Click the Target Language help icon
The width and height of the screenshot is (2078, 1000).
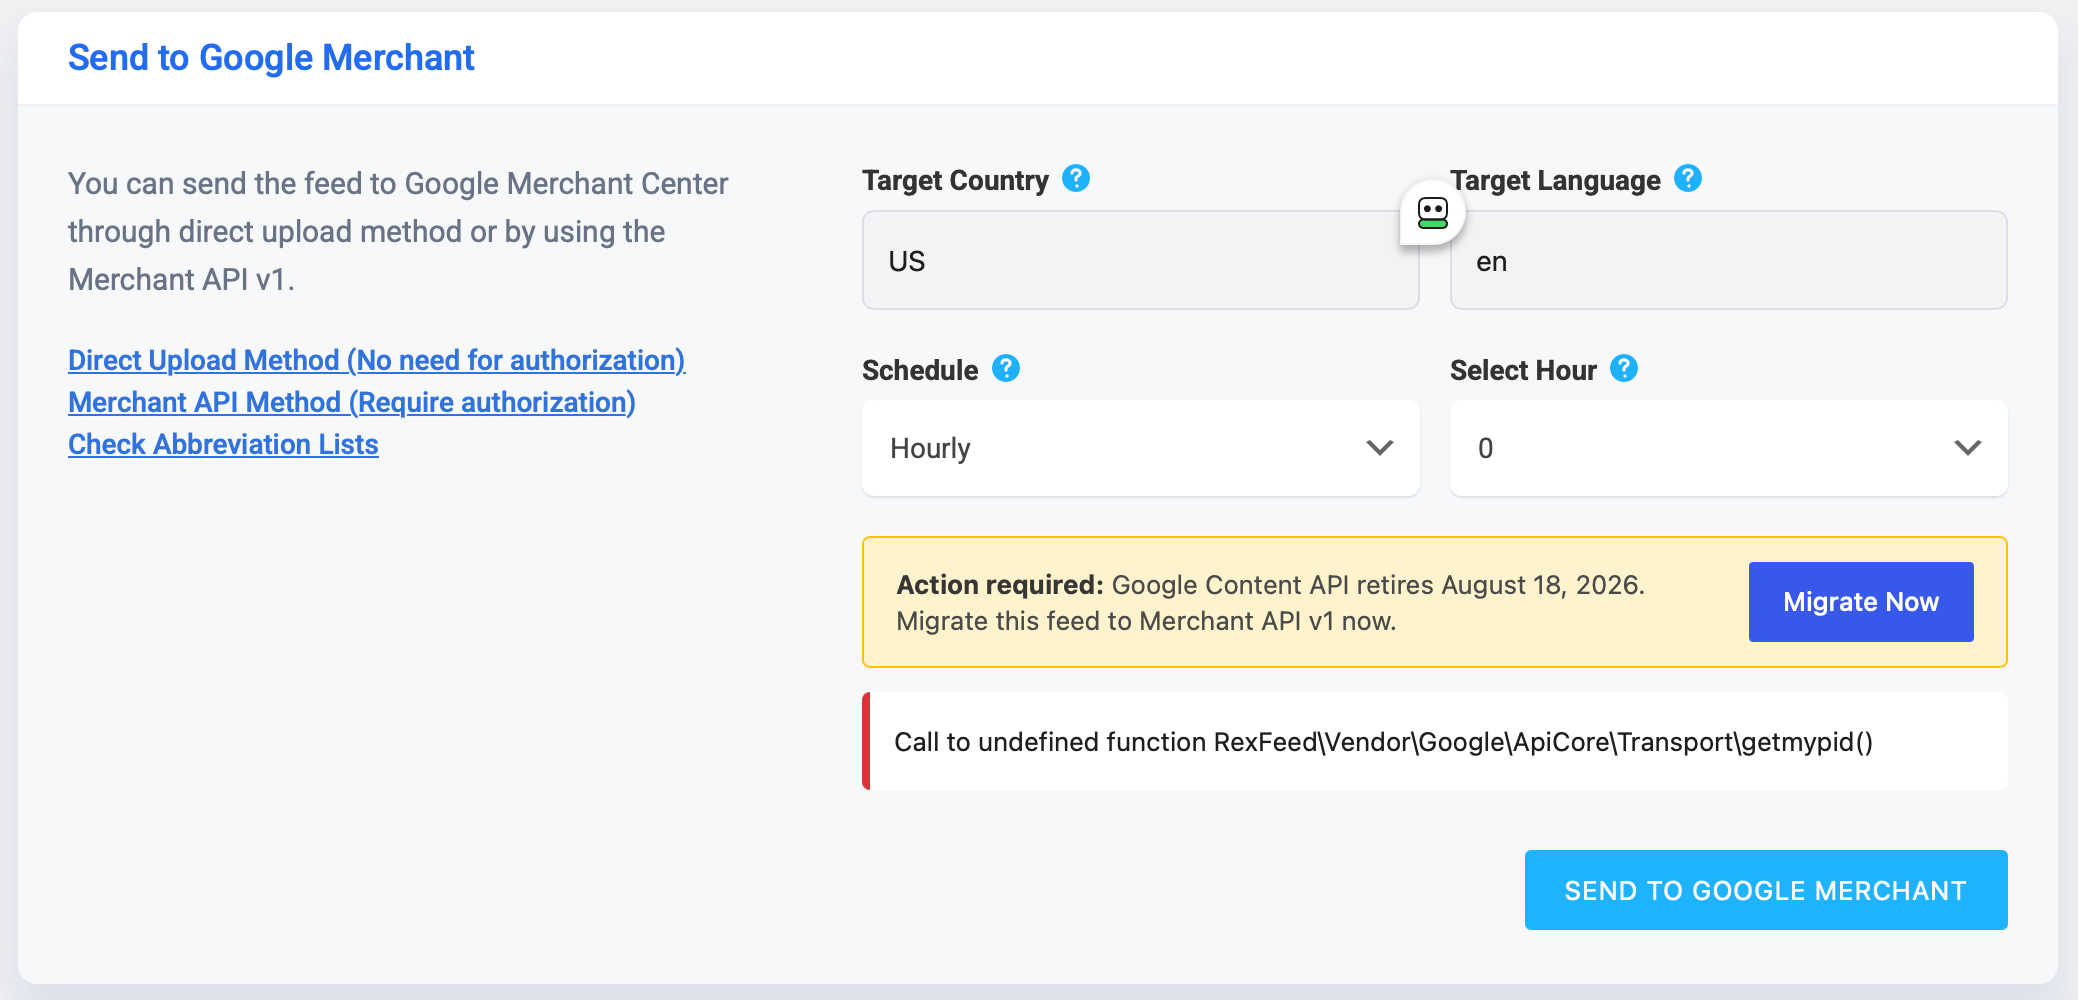1688,179
